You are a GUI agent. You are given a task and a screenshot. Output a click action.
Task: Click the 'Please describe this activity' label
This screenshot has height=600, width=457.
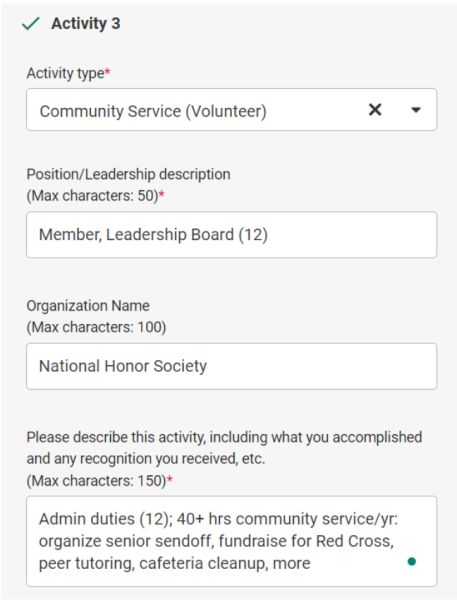click(224, 448)
